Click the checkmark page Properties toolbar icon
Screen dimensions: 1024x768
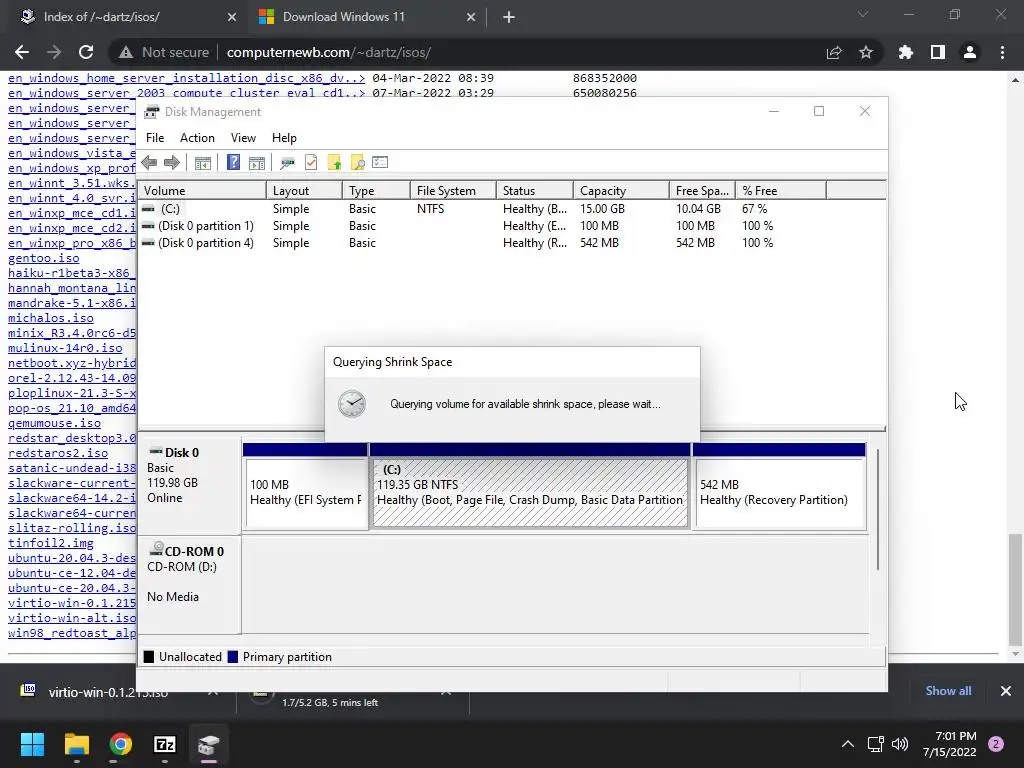pyautogui.click(x=311, y=163)
